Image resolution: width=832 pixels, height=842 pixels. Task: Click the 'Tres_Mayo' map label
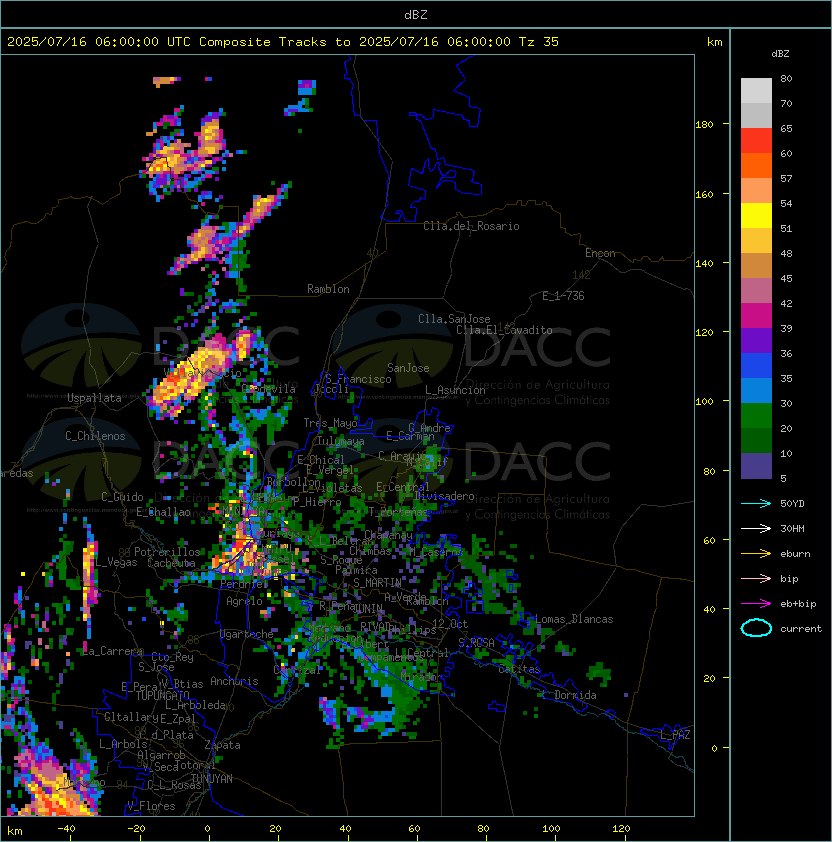tap(330, 423)
